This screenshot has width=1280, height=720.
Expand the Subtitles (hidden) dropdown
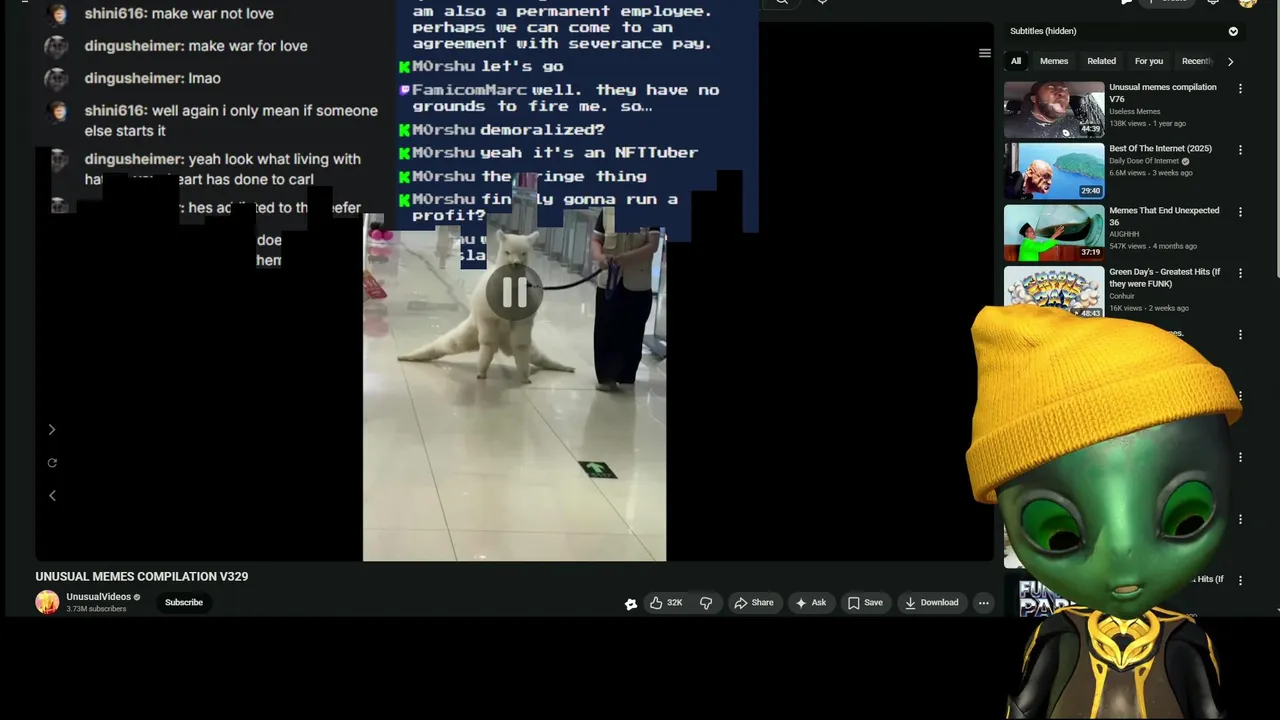coord(1233,31)
